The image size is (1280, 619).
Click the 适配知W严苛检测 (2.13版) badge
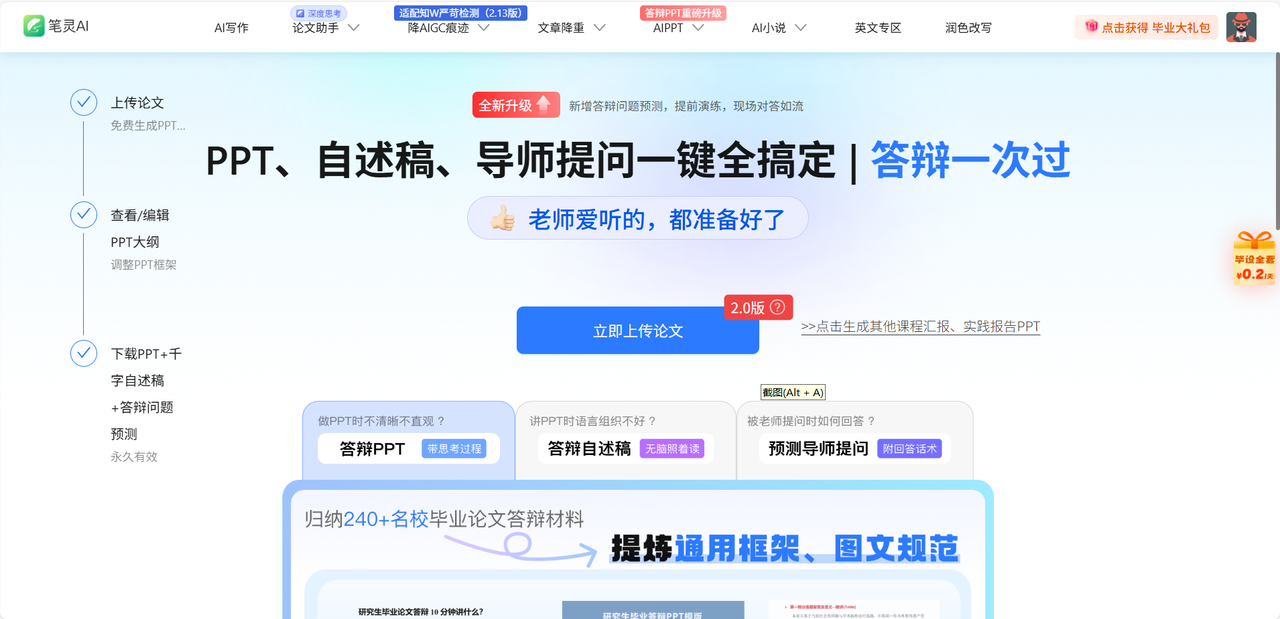tap(461, 13)
